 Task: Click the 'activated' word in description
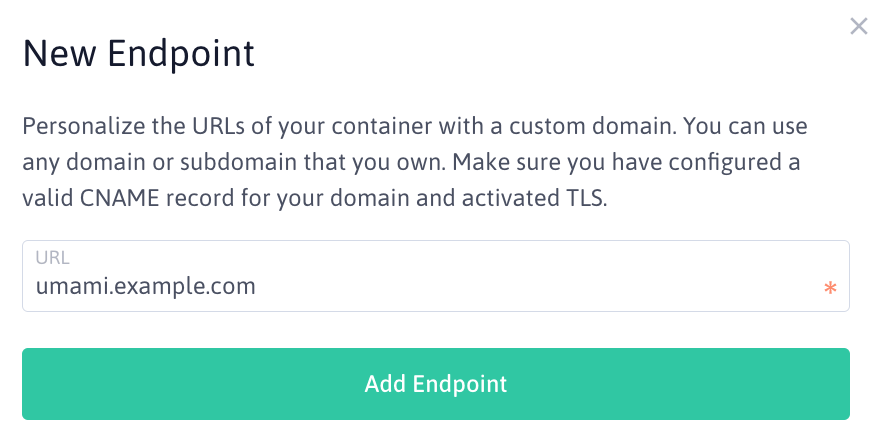pyautogui.click(x=510, y=198)
